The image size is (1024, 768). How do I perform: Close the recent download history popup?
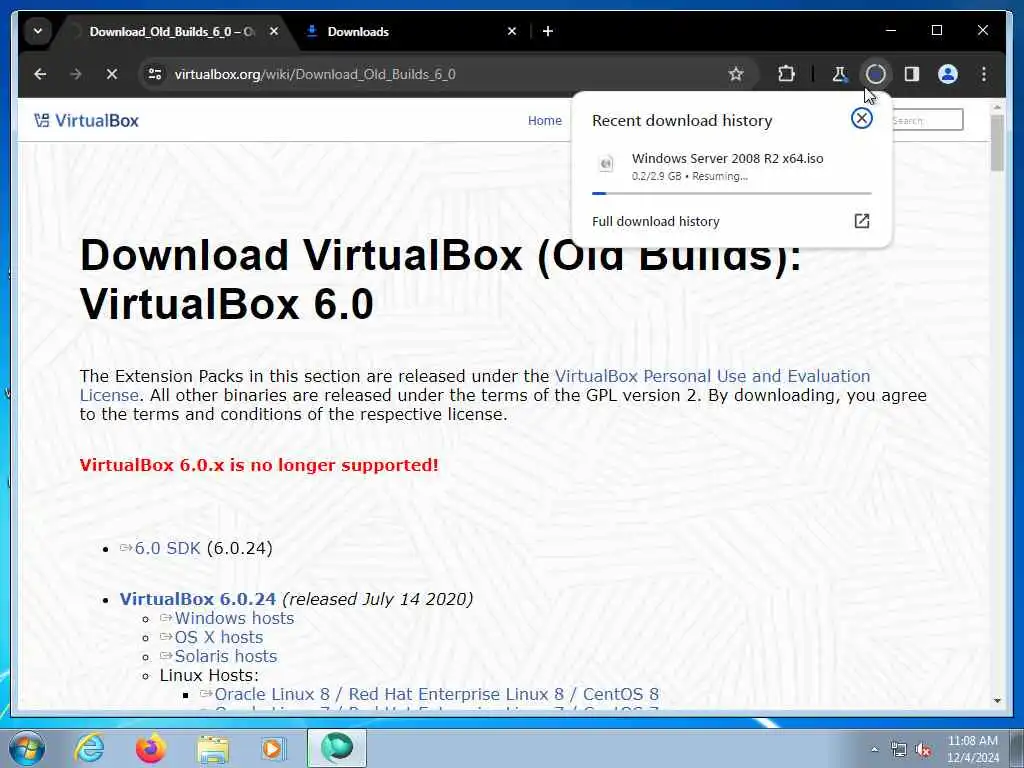[x=861, y=118]
